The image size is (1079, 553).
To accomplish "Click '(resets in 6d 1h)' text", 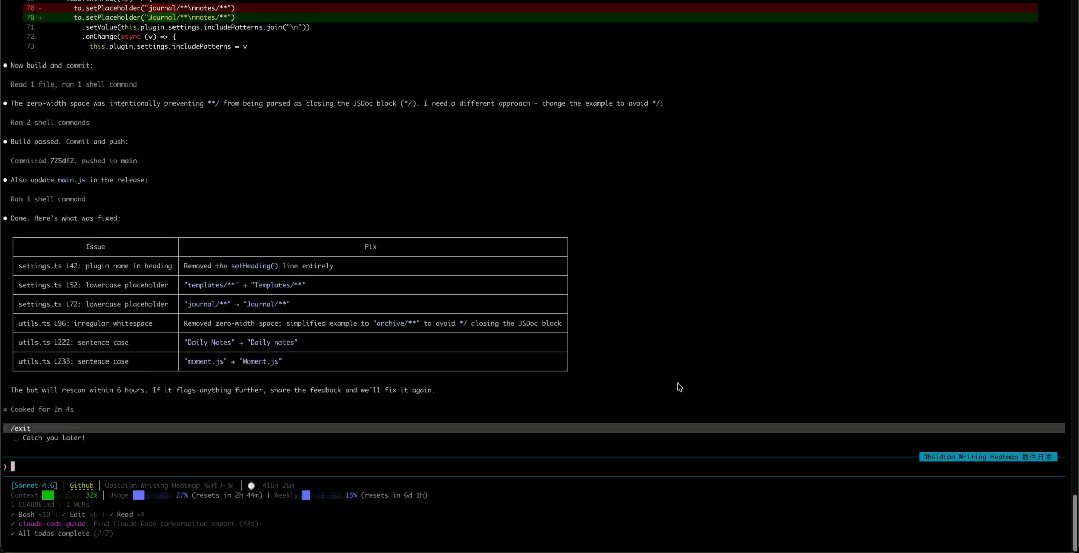I will pos(394,495).
